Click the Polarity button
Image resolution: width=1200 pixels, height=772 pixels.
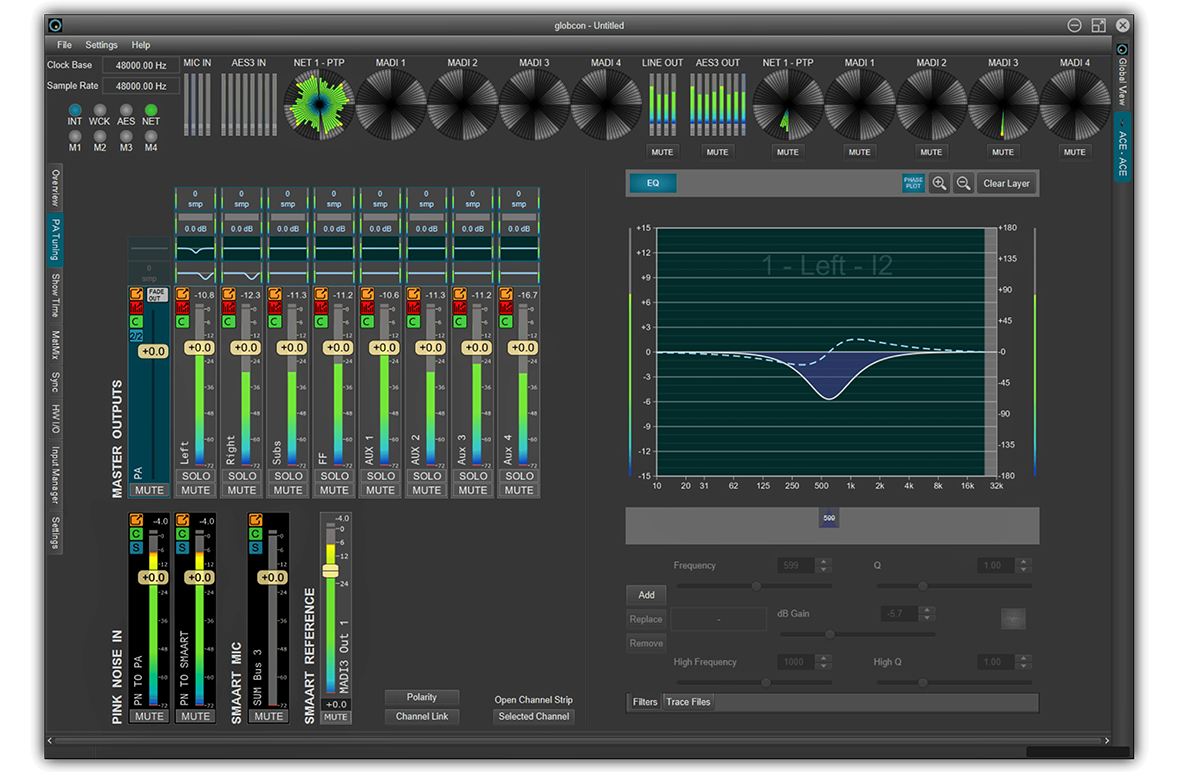tap(422, 697)
